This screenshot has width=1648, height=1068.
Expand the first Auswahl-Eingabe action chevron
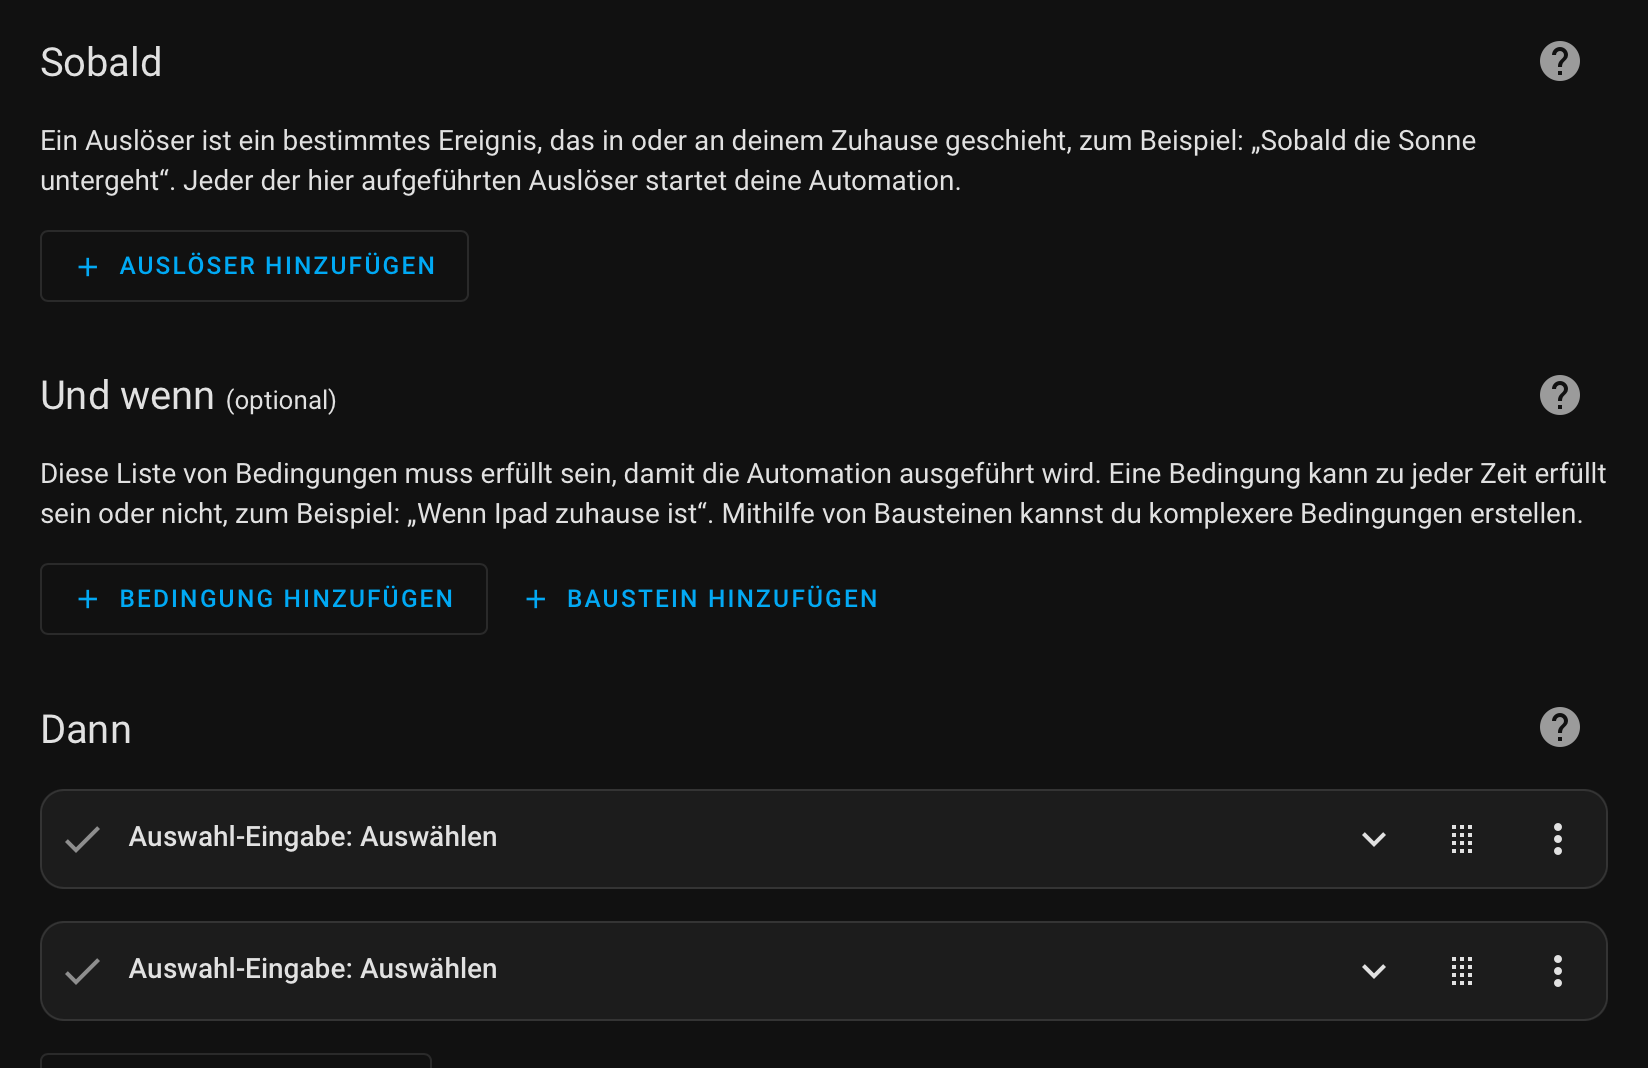pos(1374,839)
